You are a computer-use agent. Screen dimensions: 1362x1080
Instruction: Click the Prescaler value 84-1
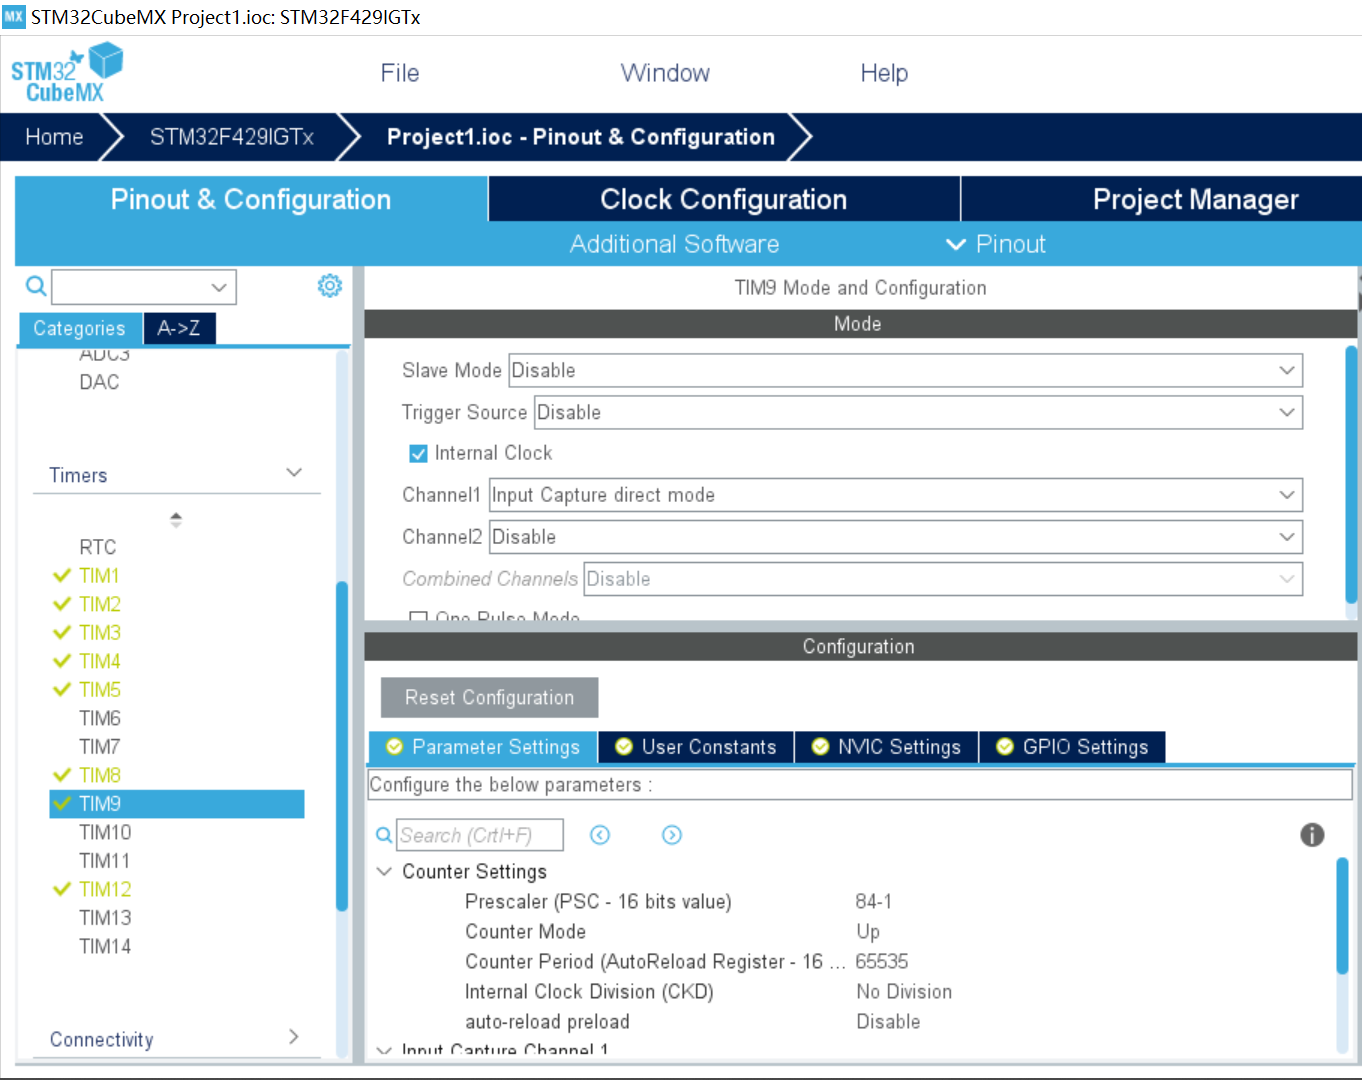pos(874,901)
